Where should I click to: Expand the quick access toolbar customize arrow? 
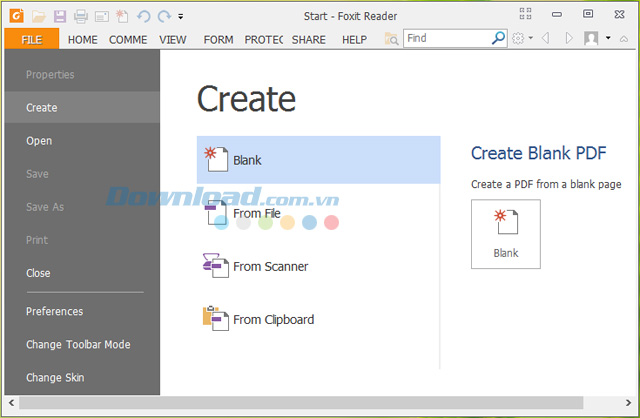pyautogui.click(x=180, y=17)
